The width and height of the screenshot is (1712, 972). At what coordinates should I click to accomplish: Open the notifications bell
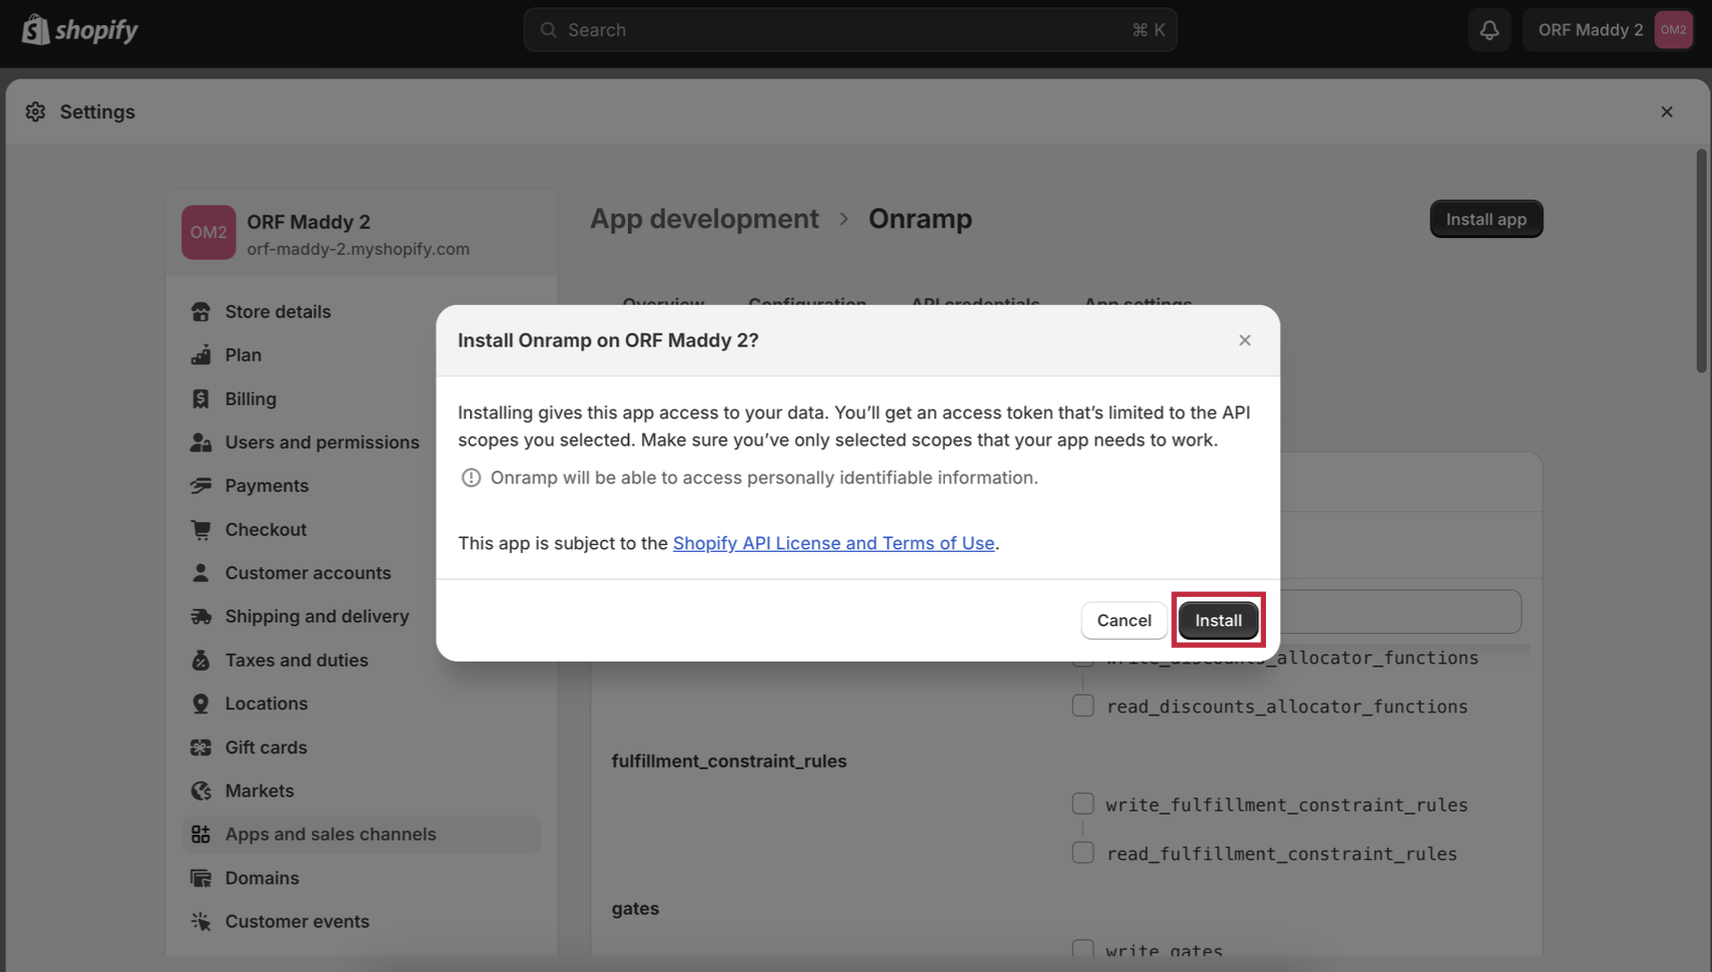(x=1489, y=30)
